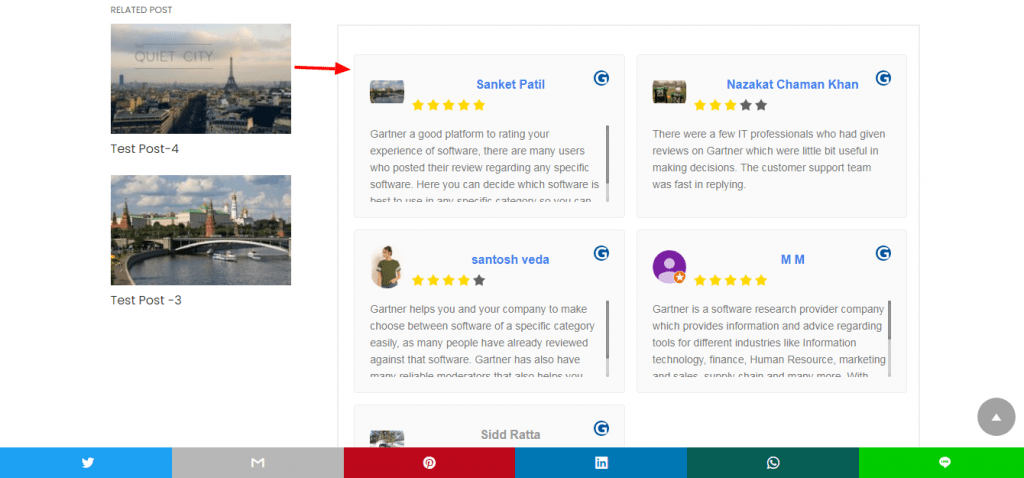Open the Nazakat Chaman Khan reviewer link
Viewport: 1024px width, 478px height.
[792, 84]
